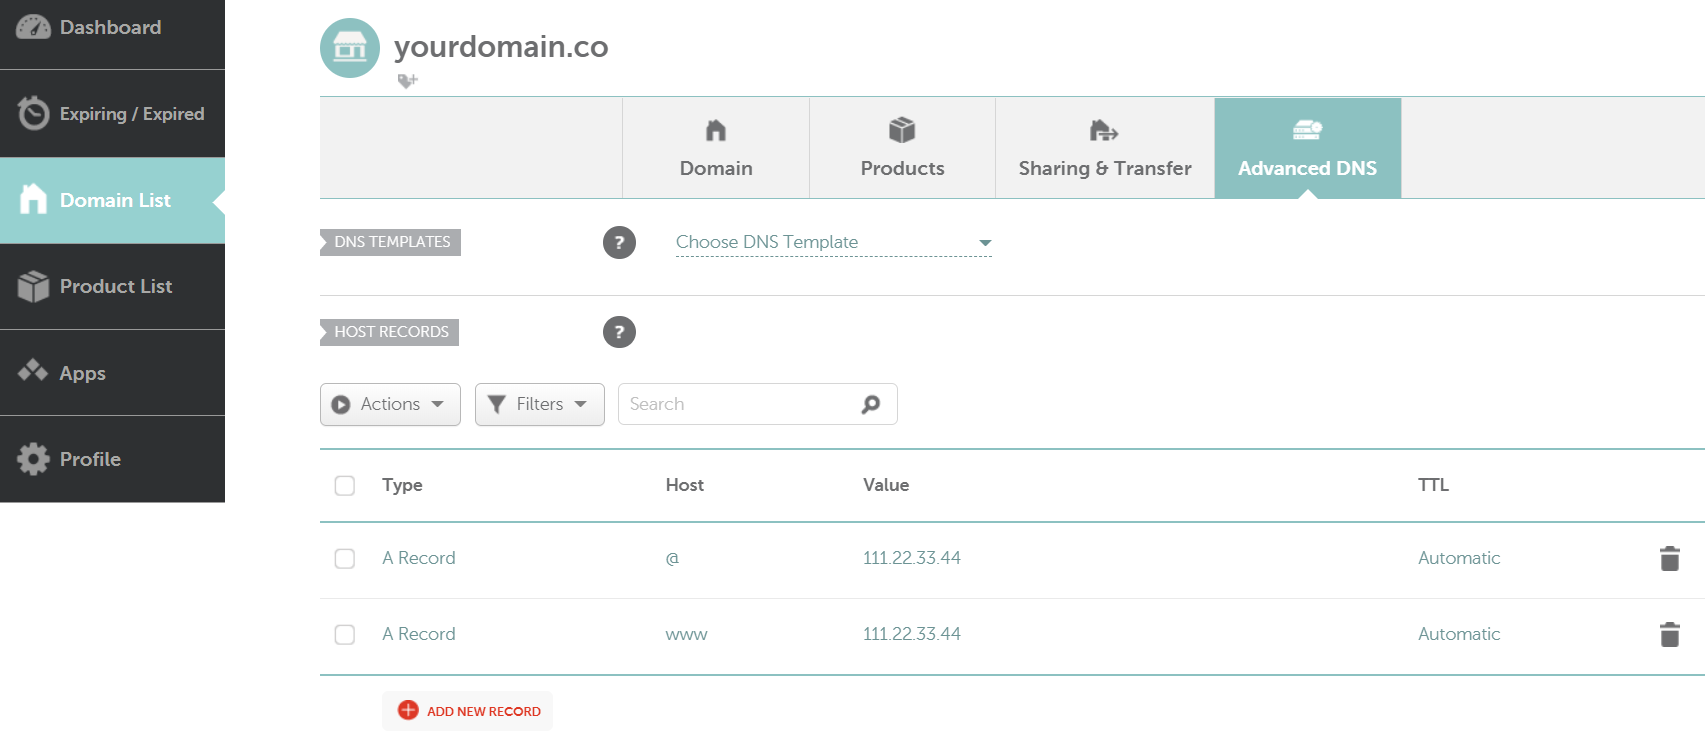The height and width of the screenshot is (742, 1707).
Task: Edit the www host field
Action: coord(686,634)
